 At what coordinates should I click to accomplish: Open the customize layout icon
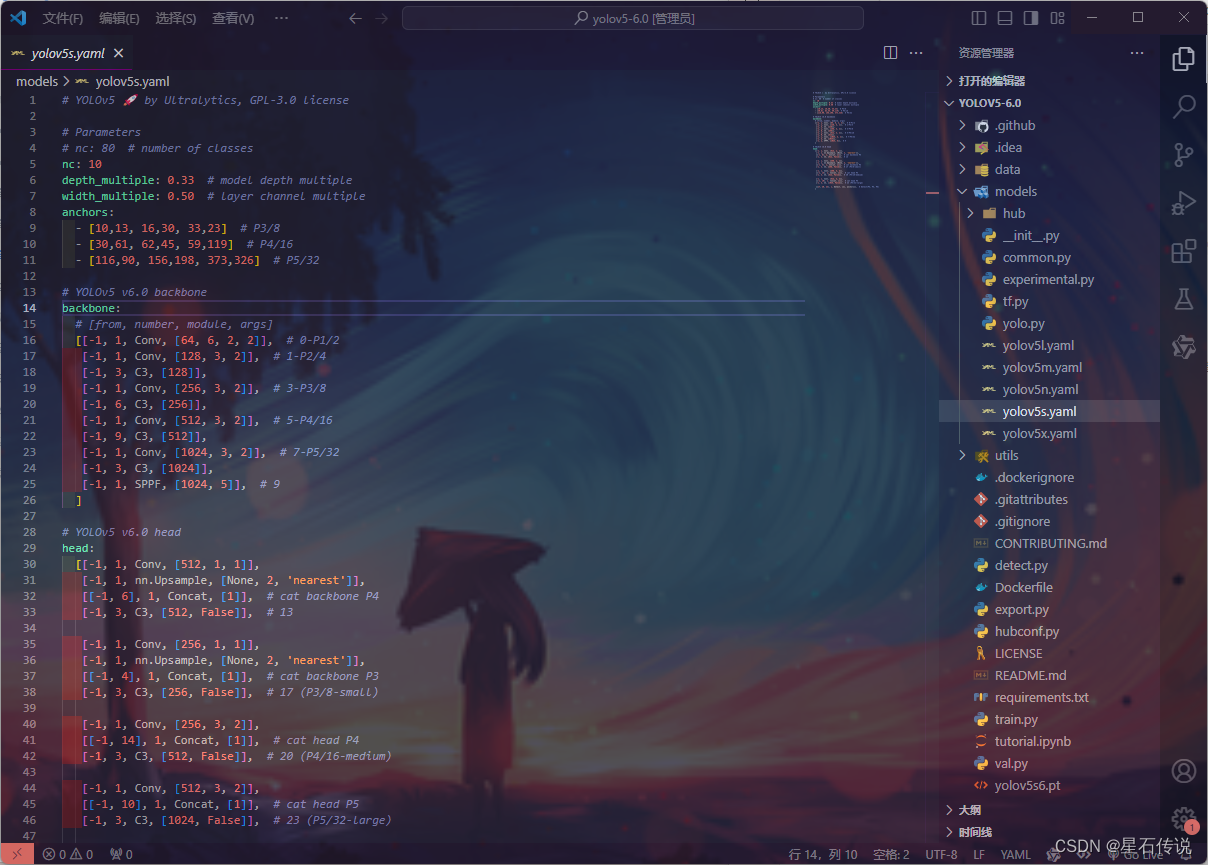coord(1058,18)
